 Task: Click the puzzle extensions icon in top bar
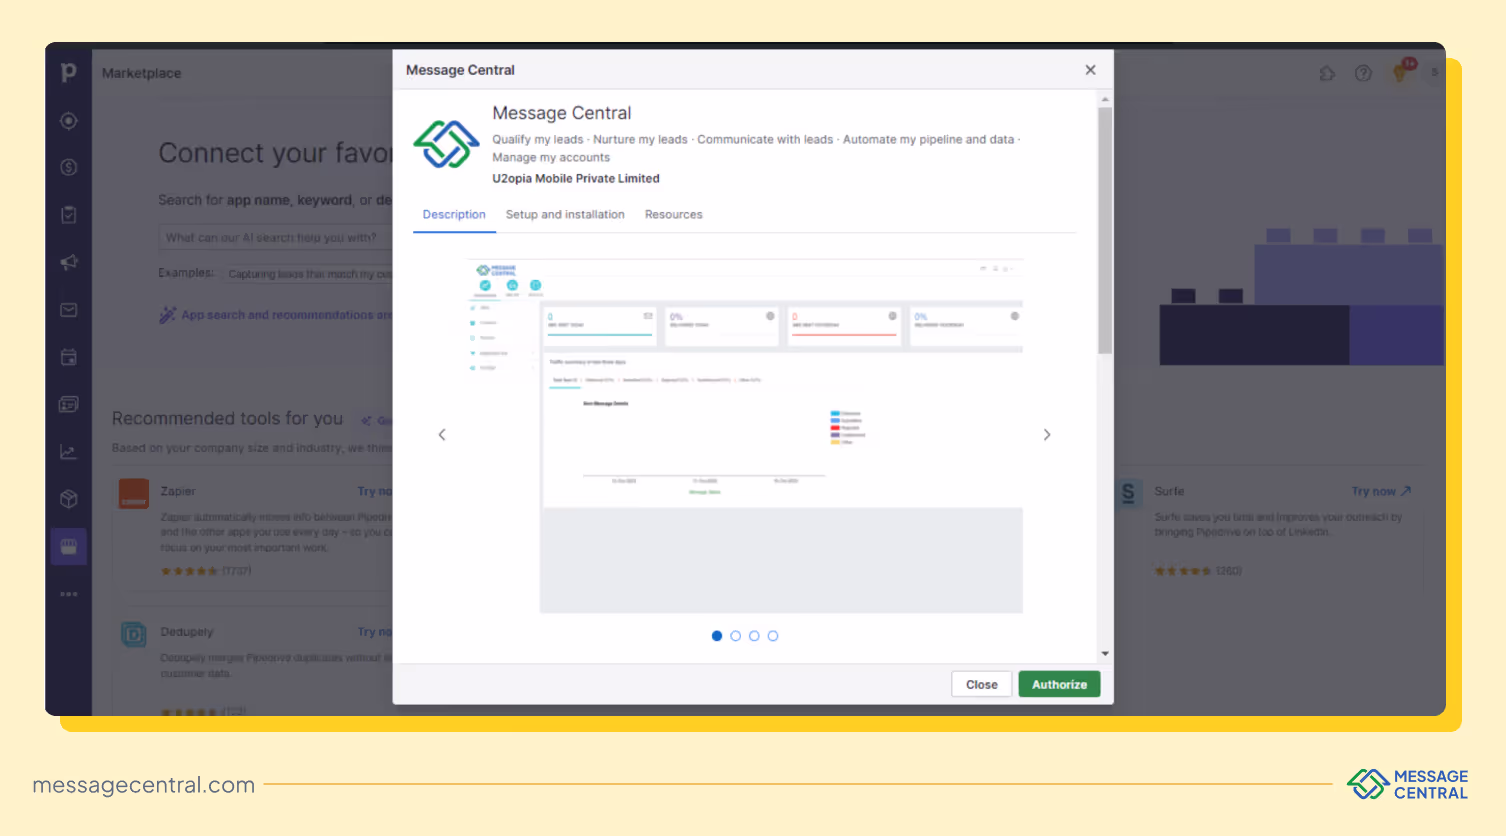[x=1327, y=73]
